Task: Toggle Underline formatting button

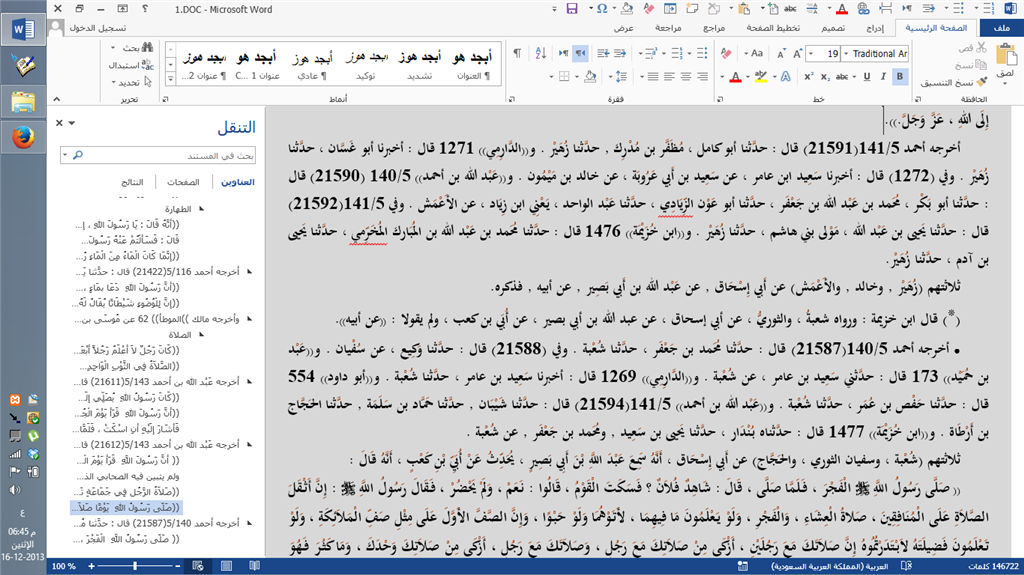Action: pyautogui.click(x=867, y=76)
